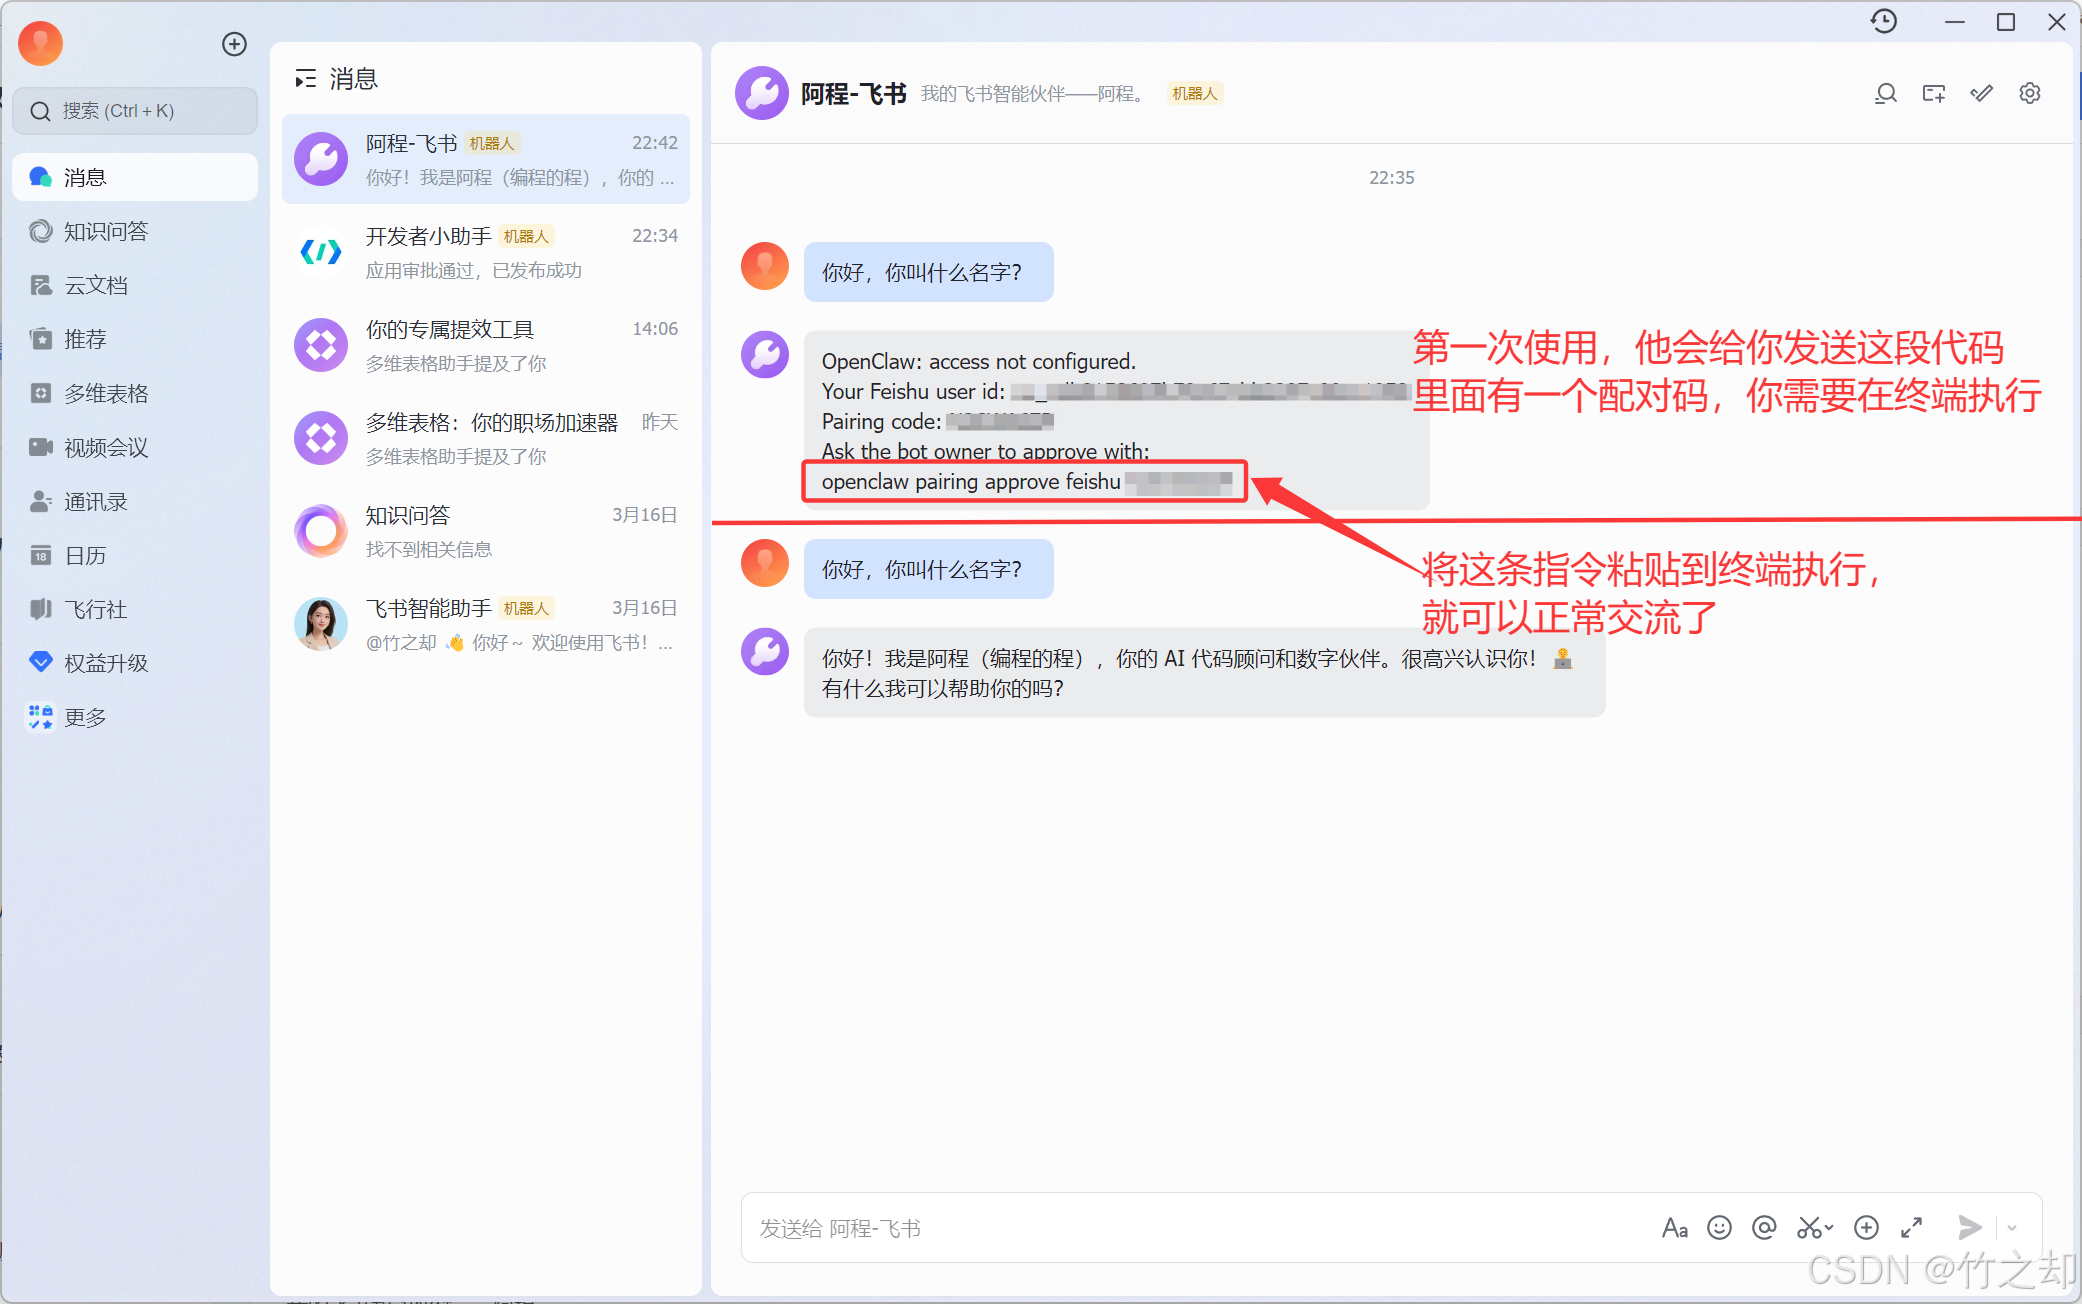Expand the screenshot tool dropdown chevron

(x=1829, y=1227)
